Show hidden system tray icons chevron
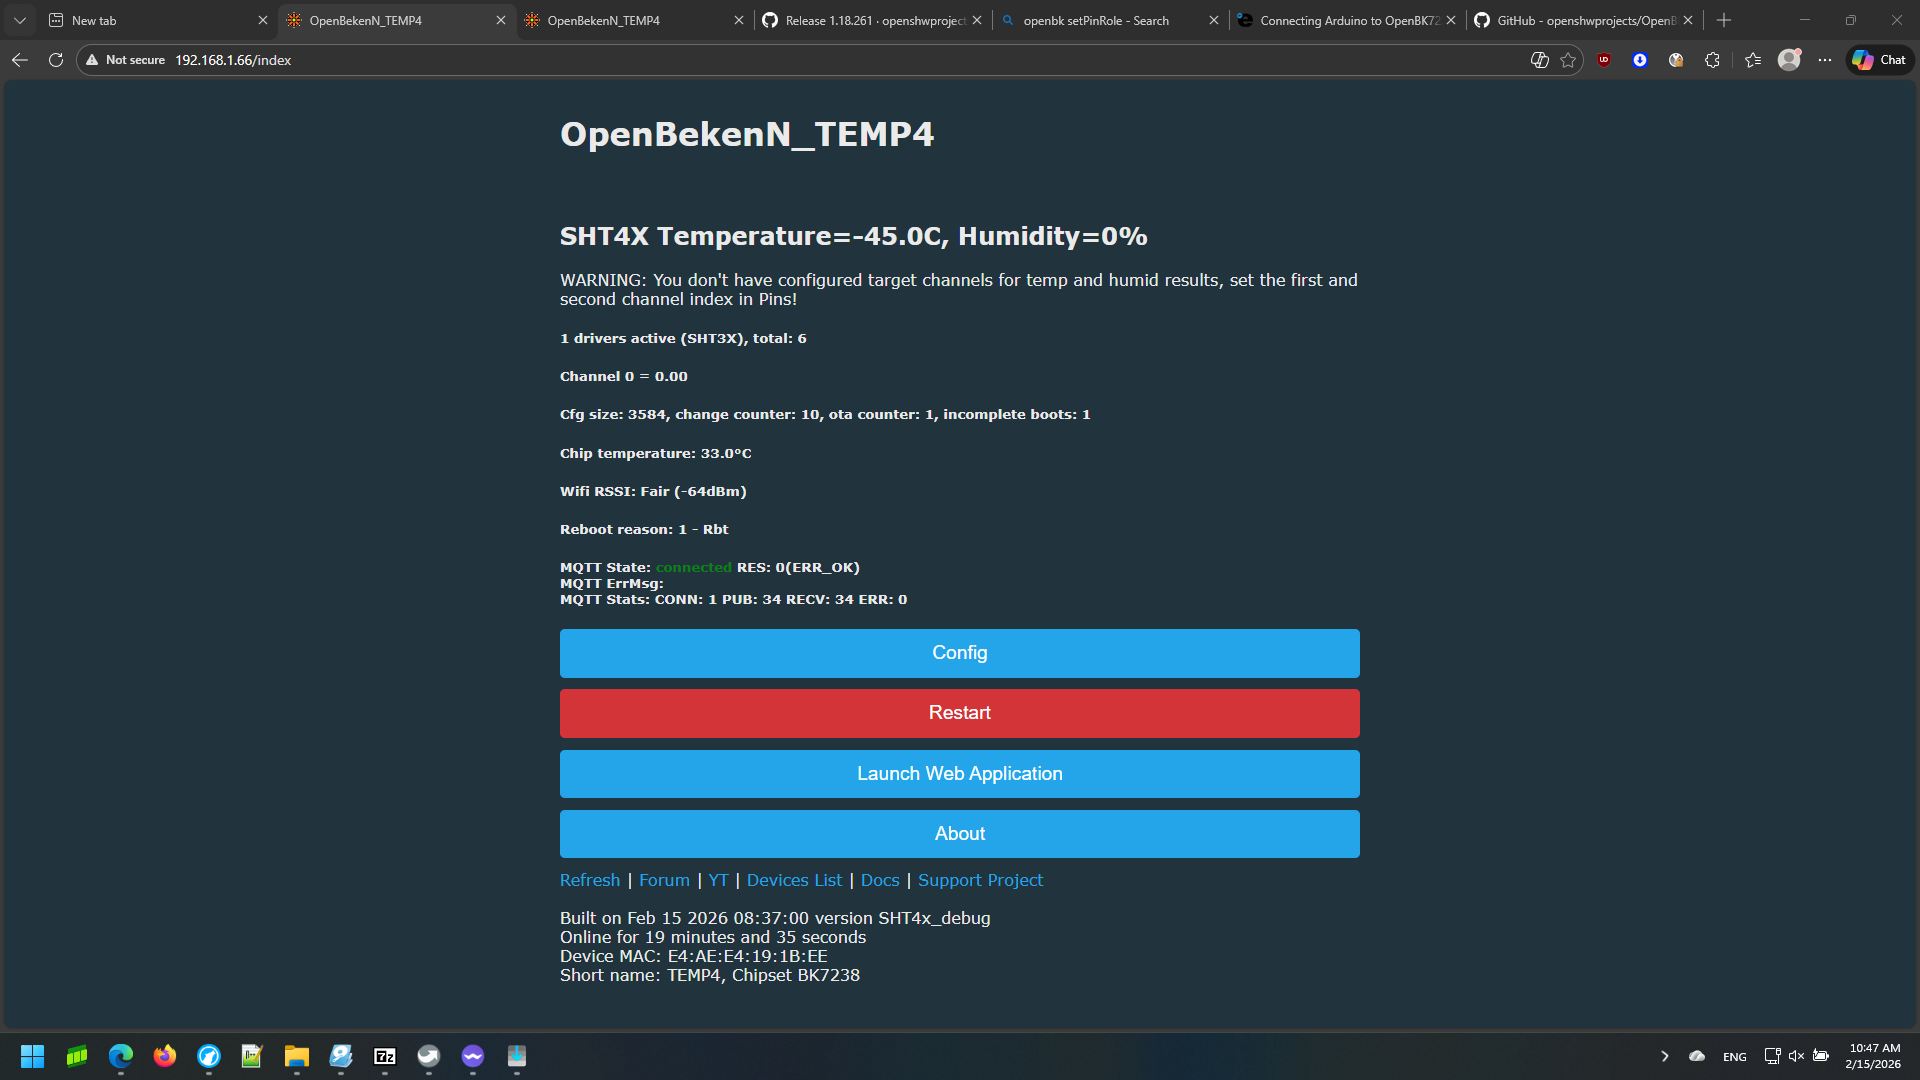The image size is (1920, 1080). [1665, 1056]
